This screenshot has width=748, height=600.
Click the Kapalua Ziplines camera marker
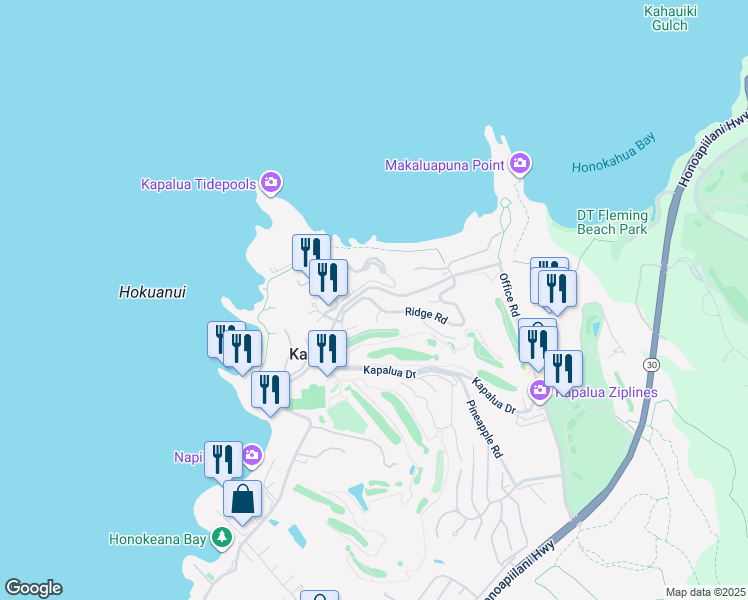(x=540, y=391)
